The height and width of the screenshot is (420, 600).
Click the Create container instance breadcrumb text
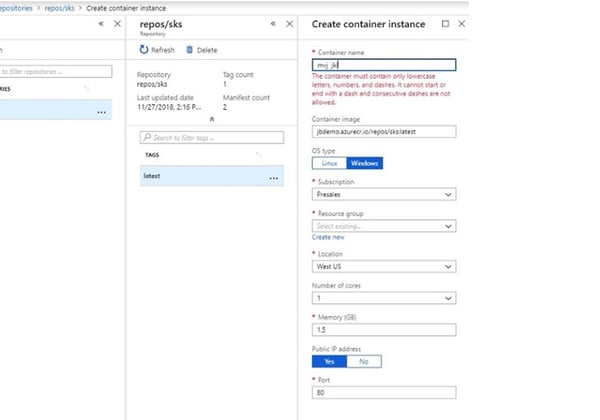tap(126, 8)
